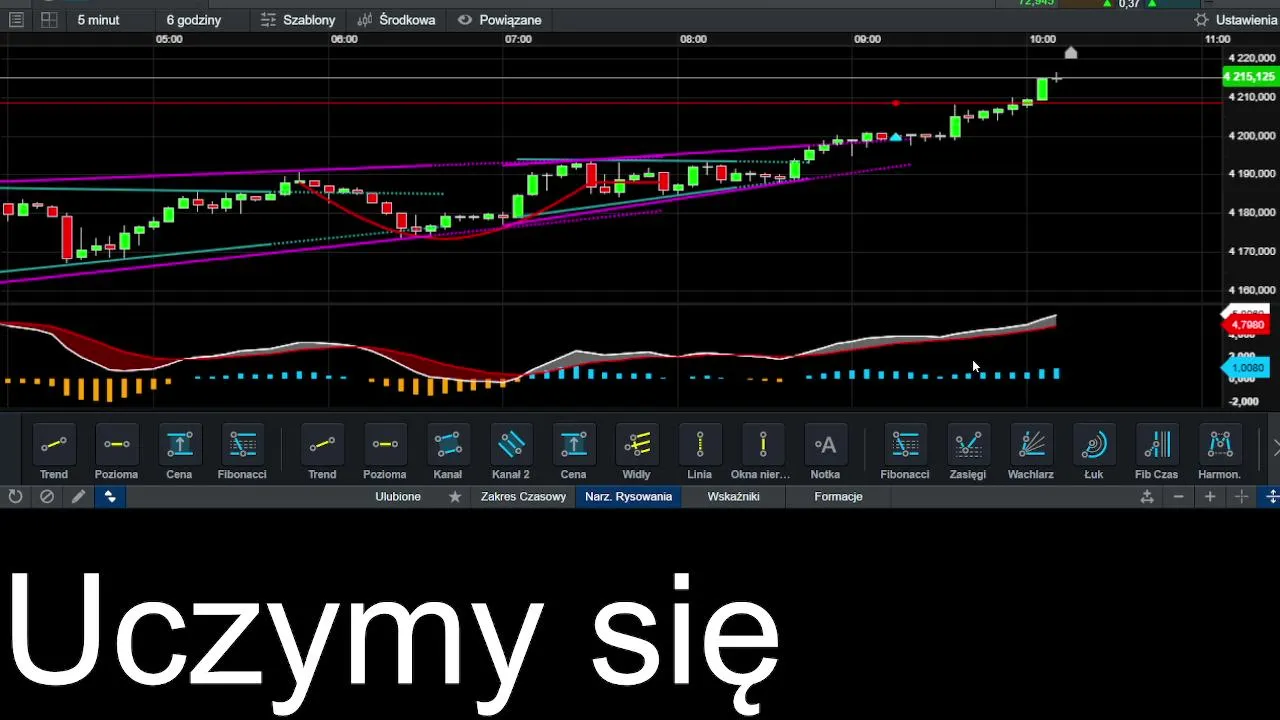The width and height of the screenshot is (1280, 720).
Task: Click the crossed-circle clear icon
Action: 47,497
